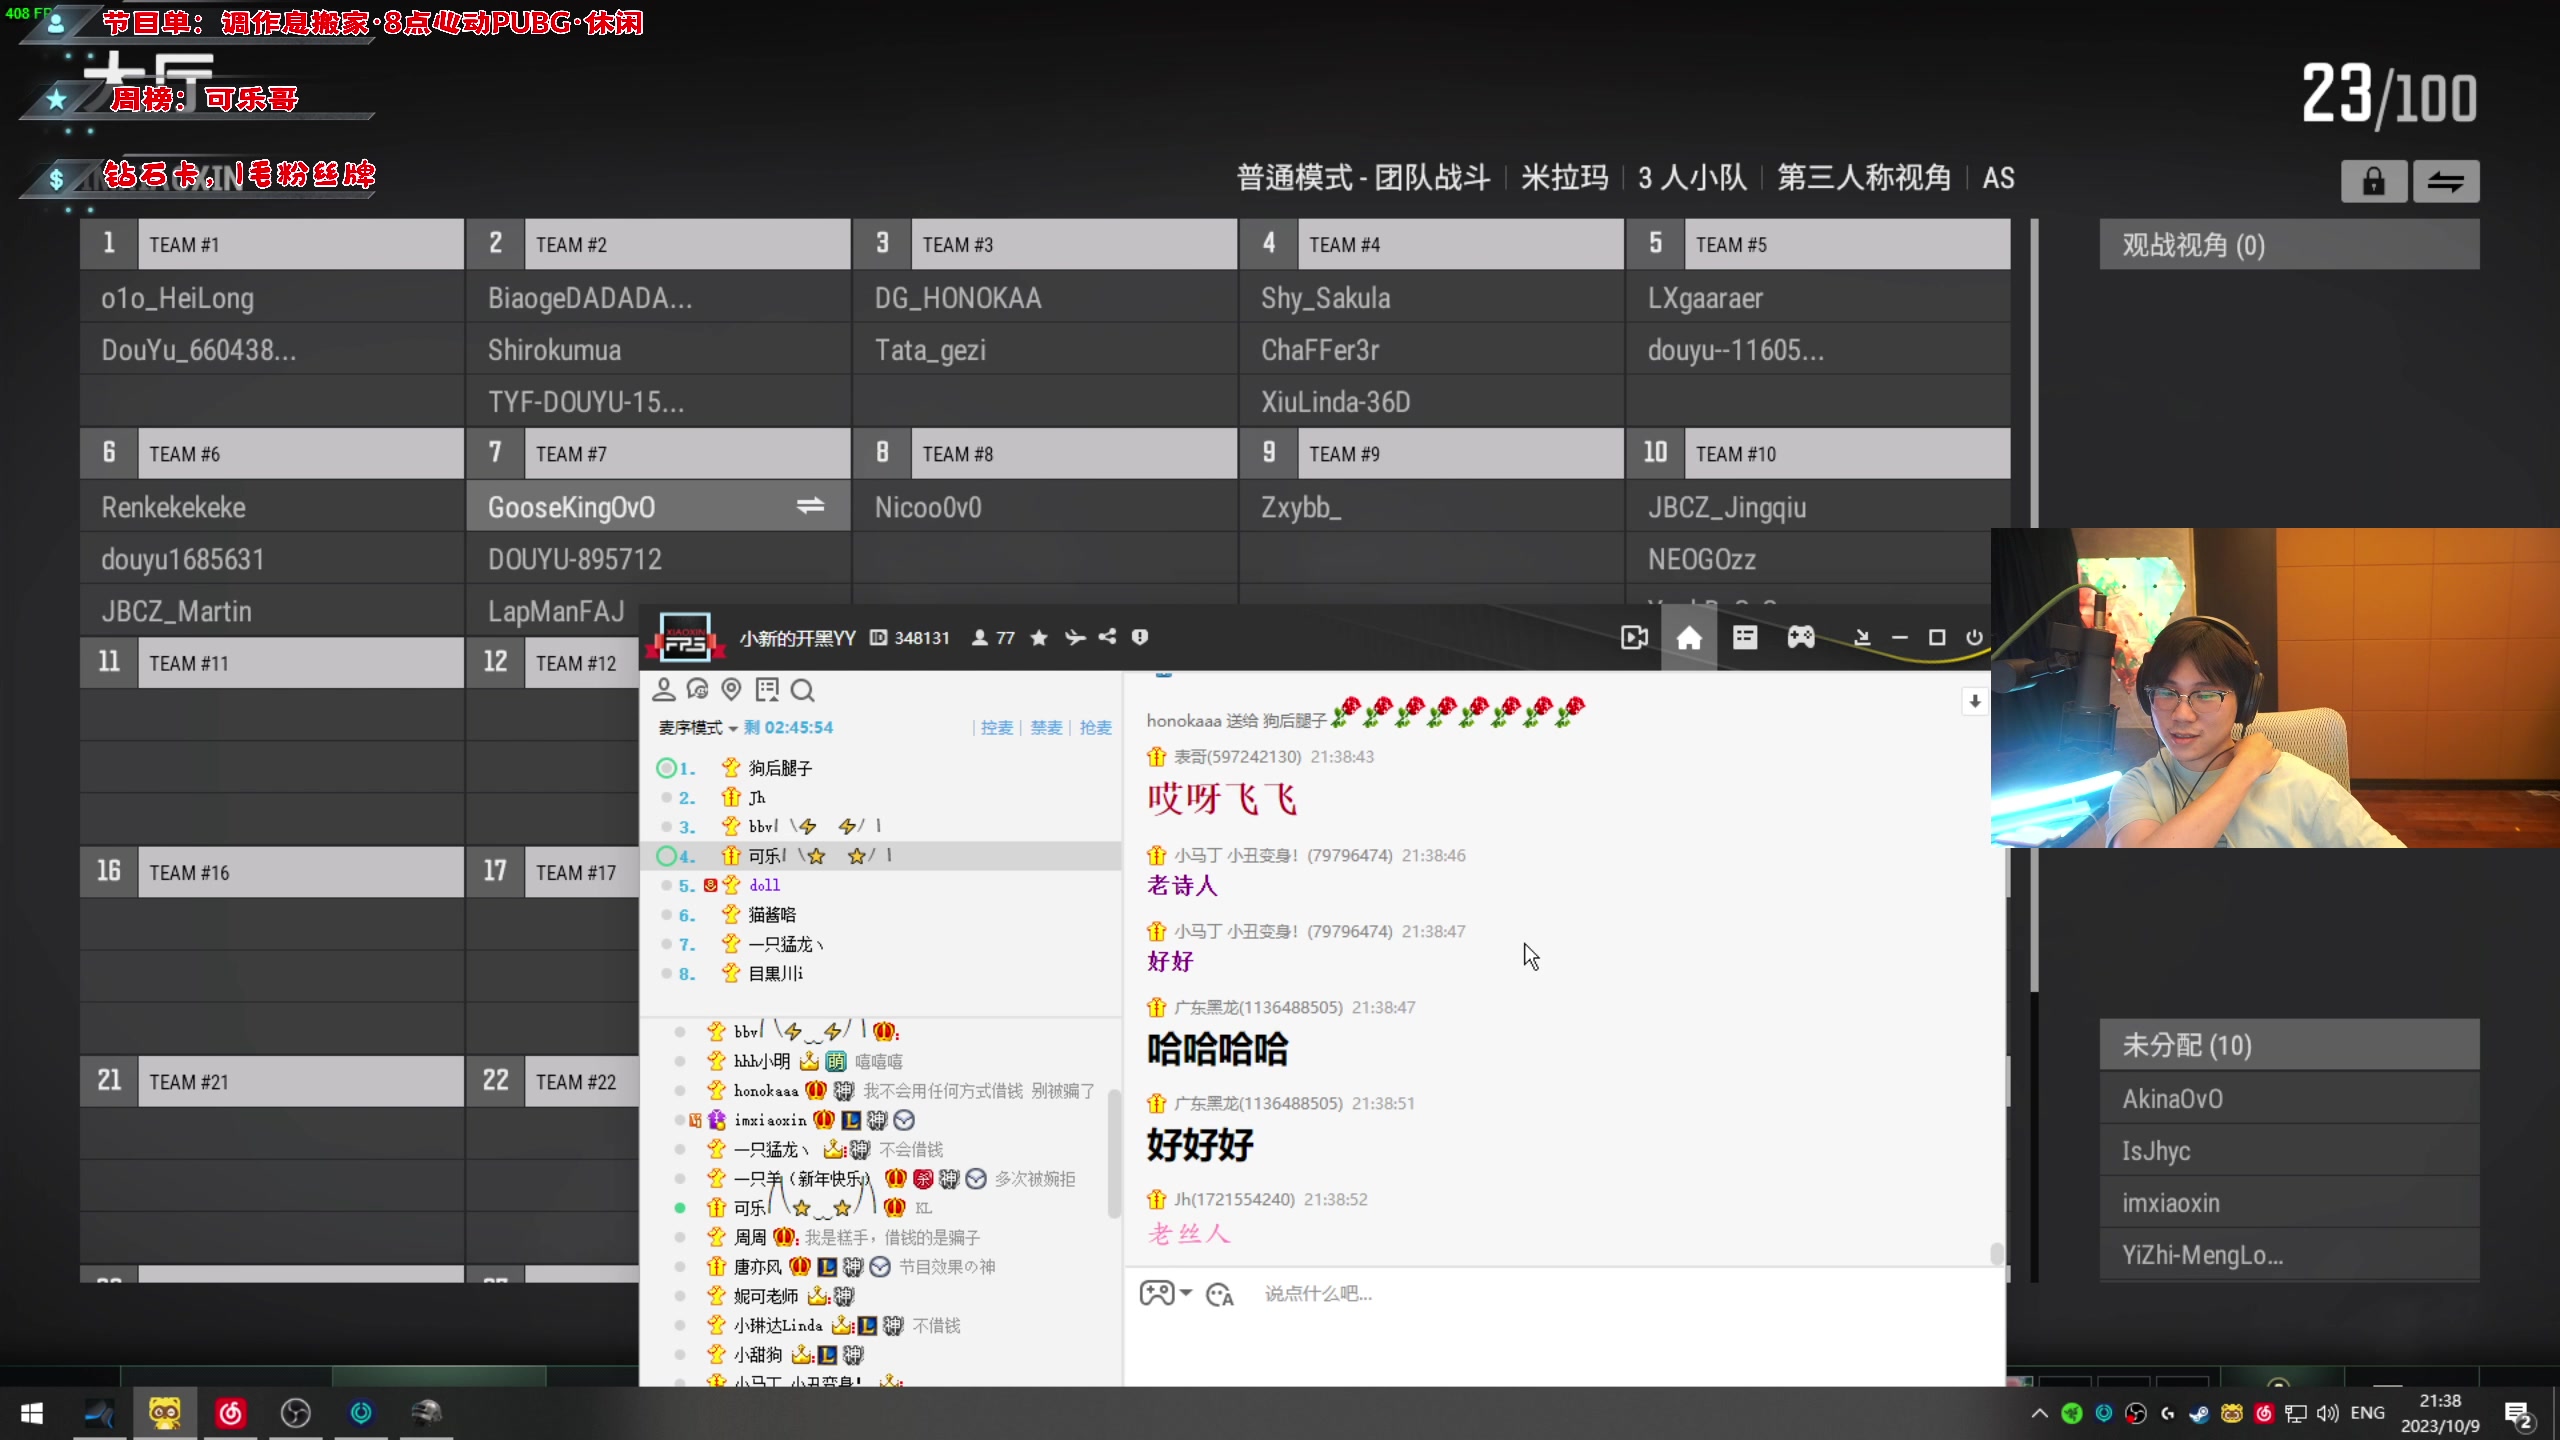Go to the Home view in the YY window
The height and width of the screenshot is (1440, 2560).
click(1689, 637)
